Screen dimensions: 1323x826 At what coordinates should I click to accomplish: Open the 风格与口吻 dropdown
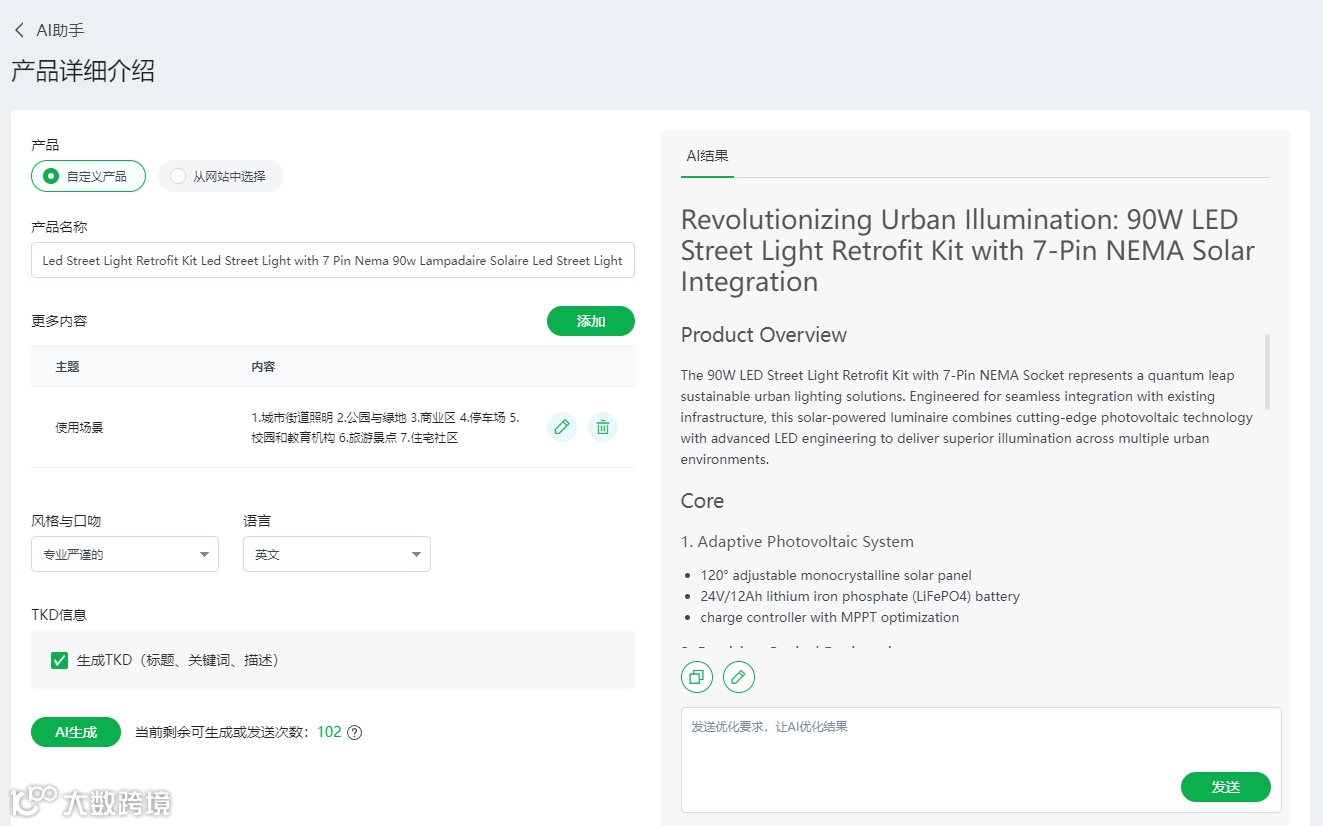pos(125,554)
